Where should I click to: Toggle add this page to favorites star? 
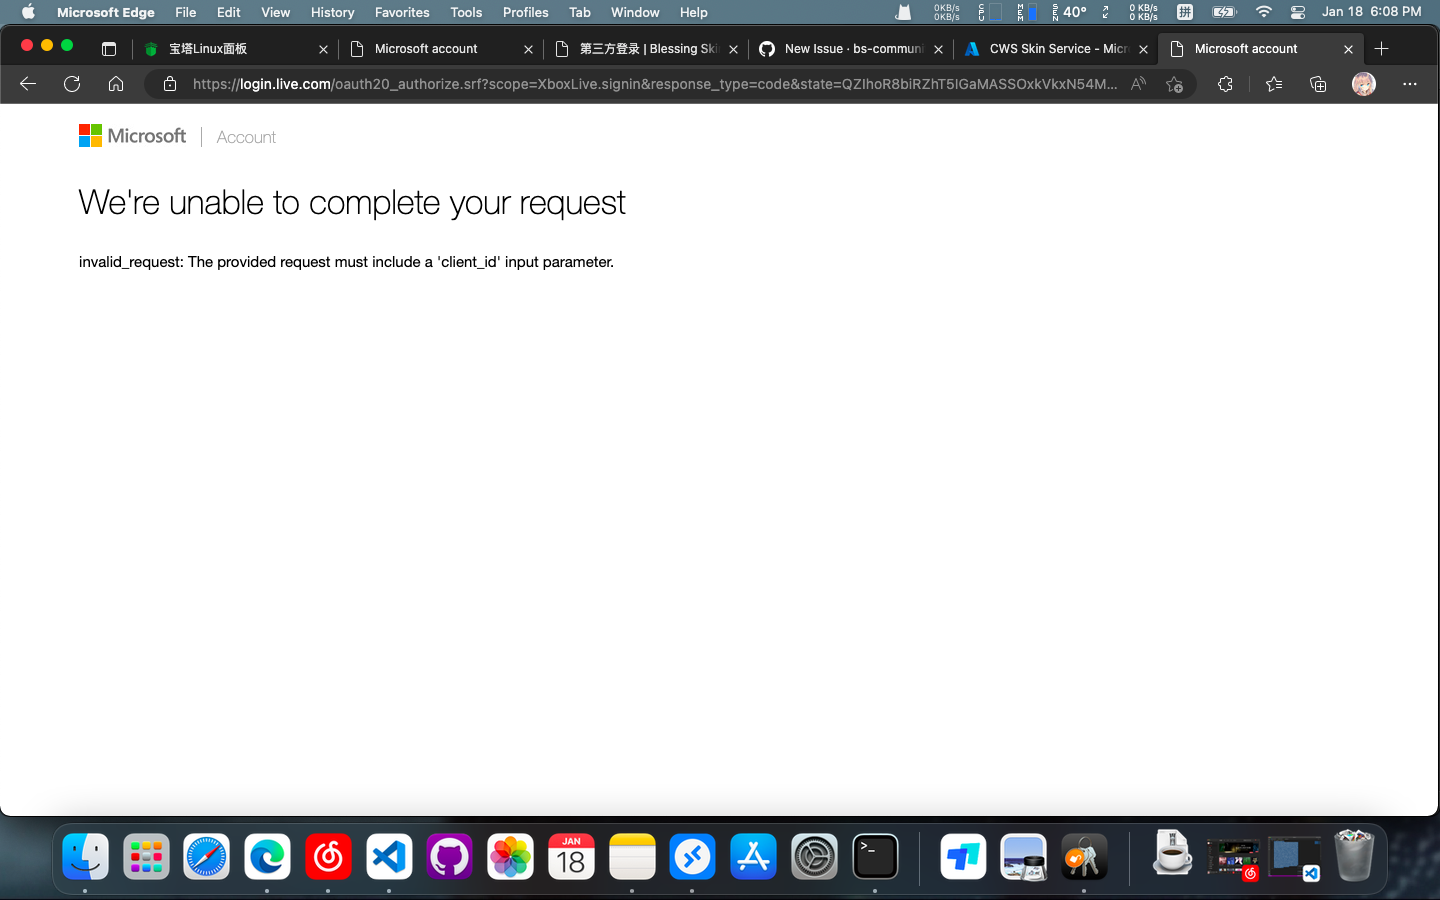click(1175, 84)
